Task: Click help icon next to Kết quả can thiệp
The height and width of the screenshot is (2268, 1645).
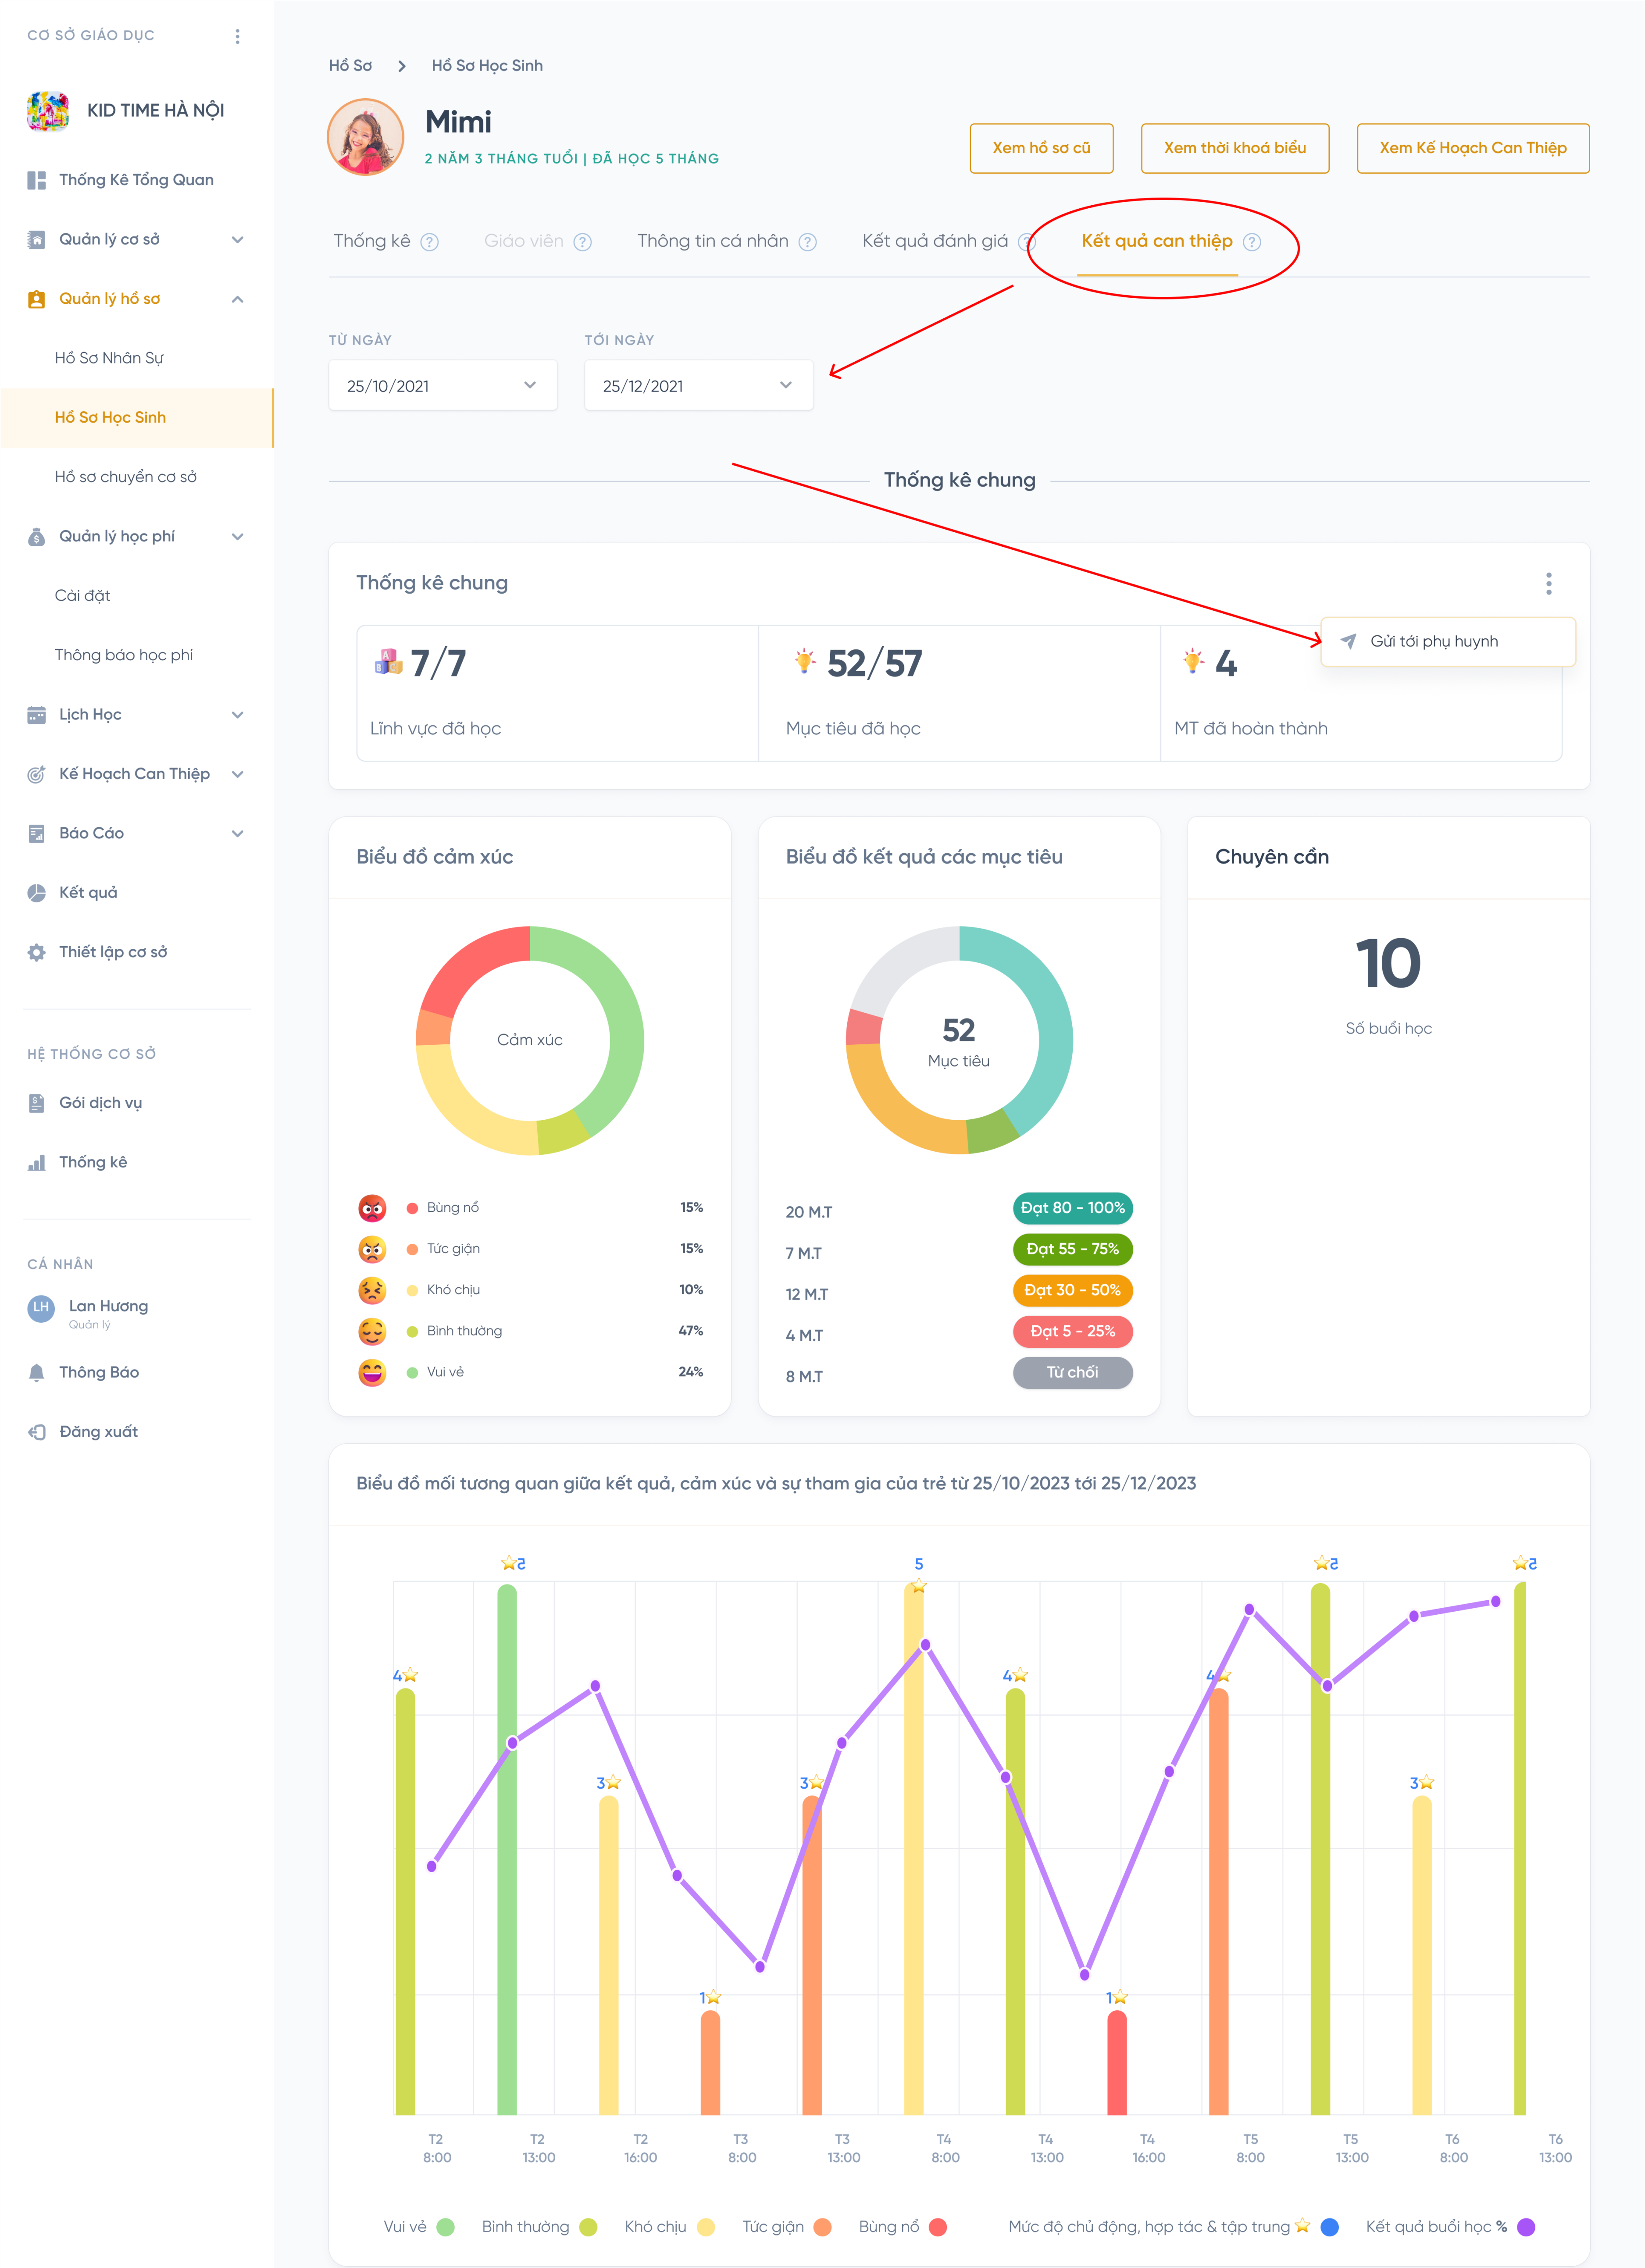Action: 1251,242
